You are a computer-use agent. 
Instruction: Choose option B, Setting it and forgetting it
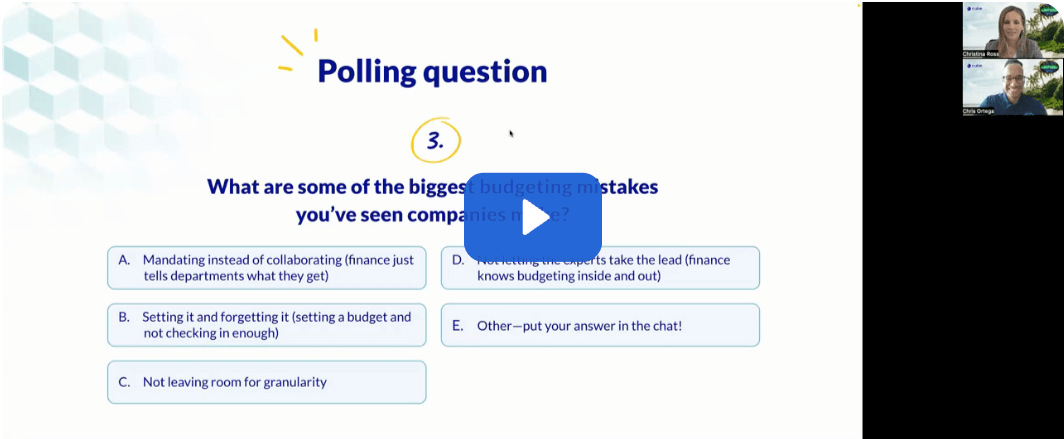click(266, 325)
